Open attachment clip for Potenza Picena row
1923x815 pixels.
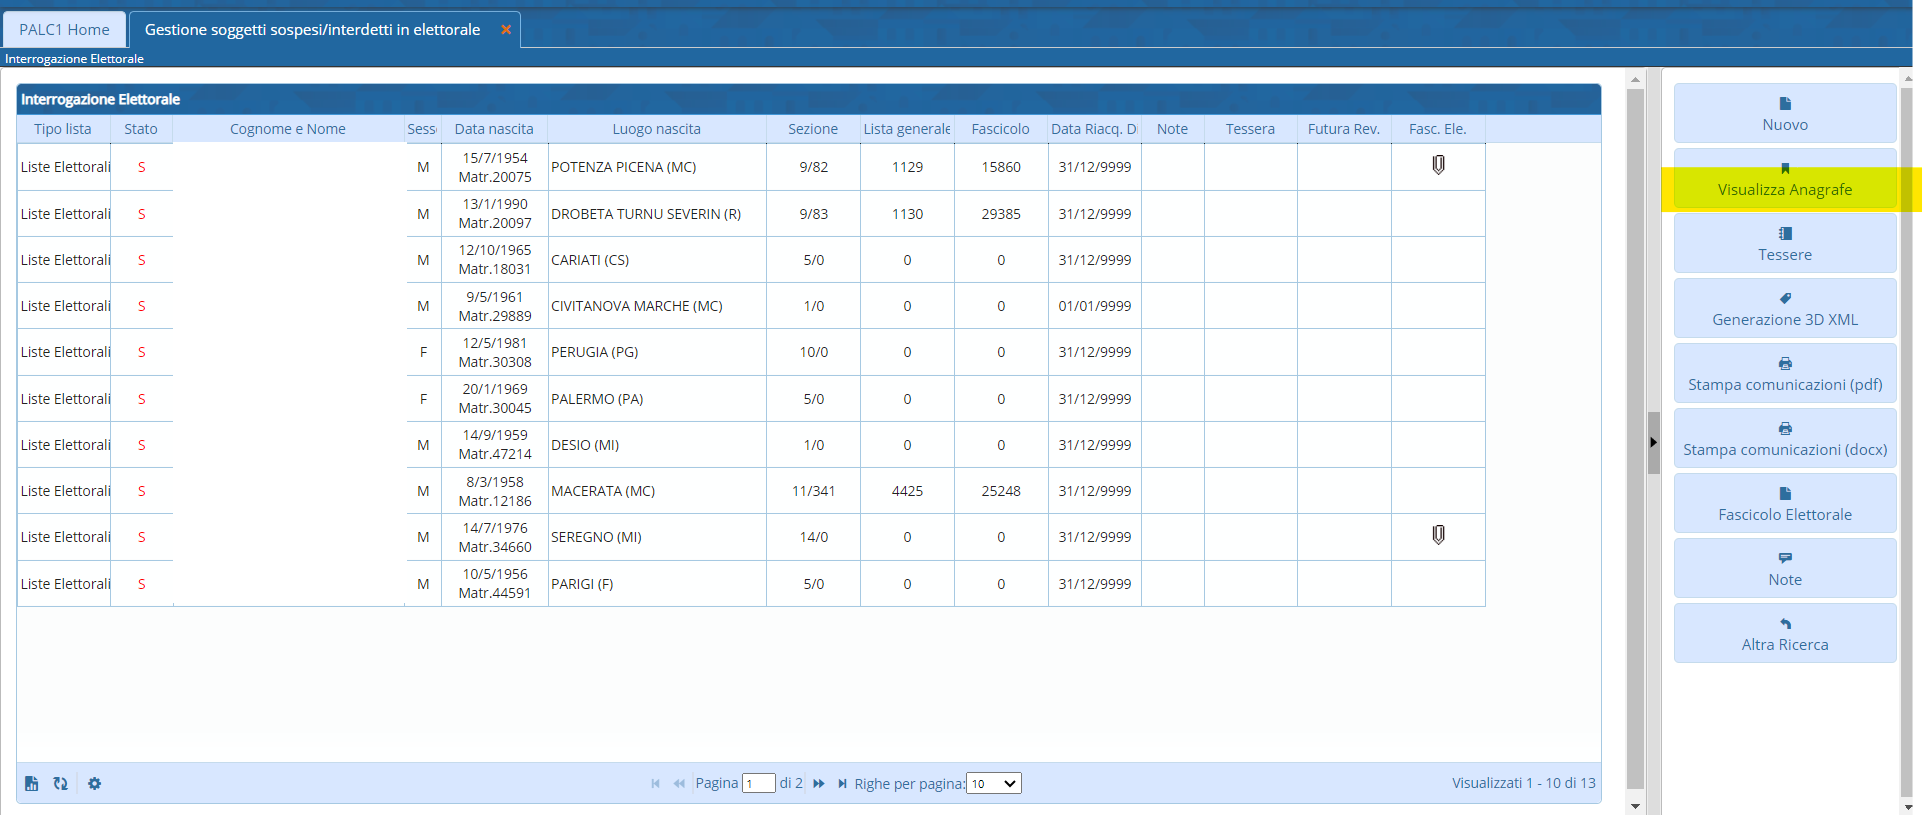1438,165
